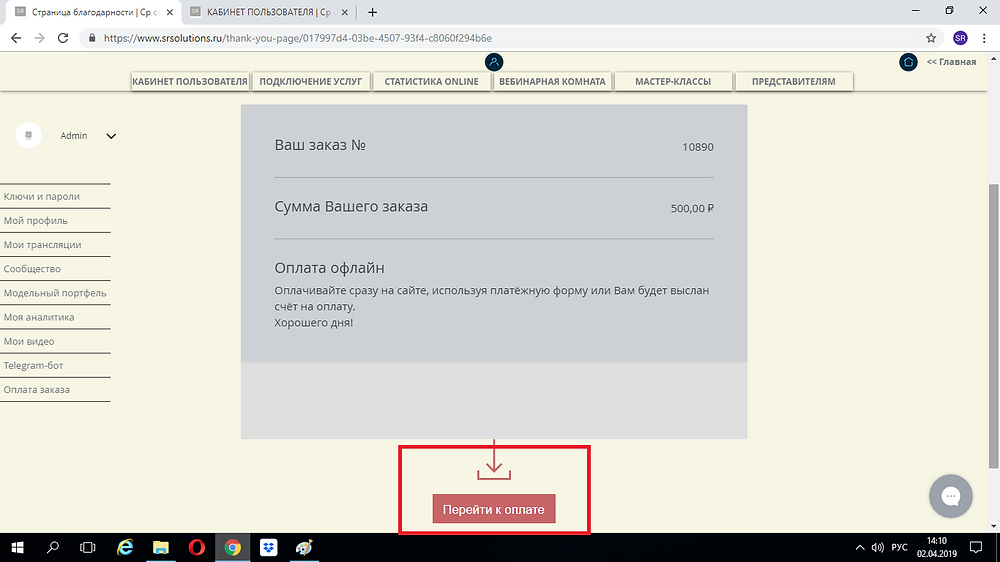
Task: Open the notification center icon
Action: tap(976, 547)
